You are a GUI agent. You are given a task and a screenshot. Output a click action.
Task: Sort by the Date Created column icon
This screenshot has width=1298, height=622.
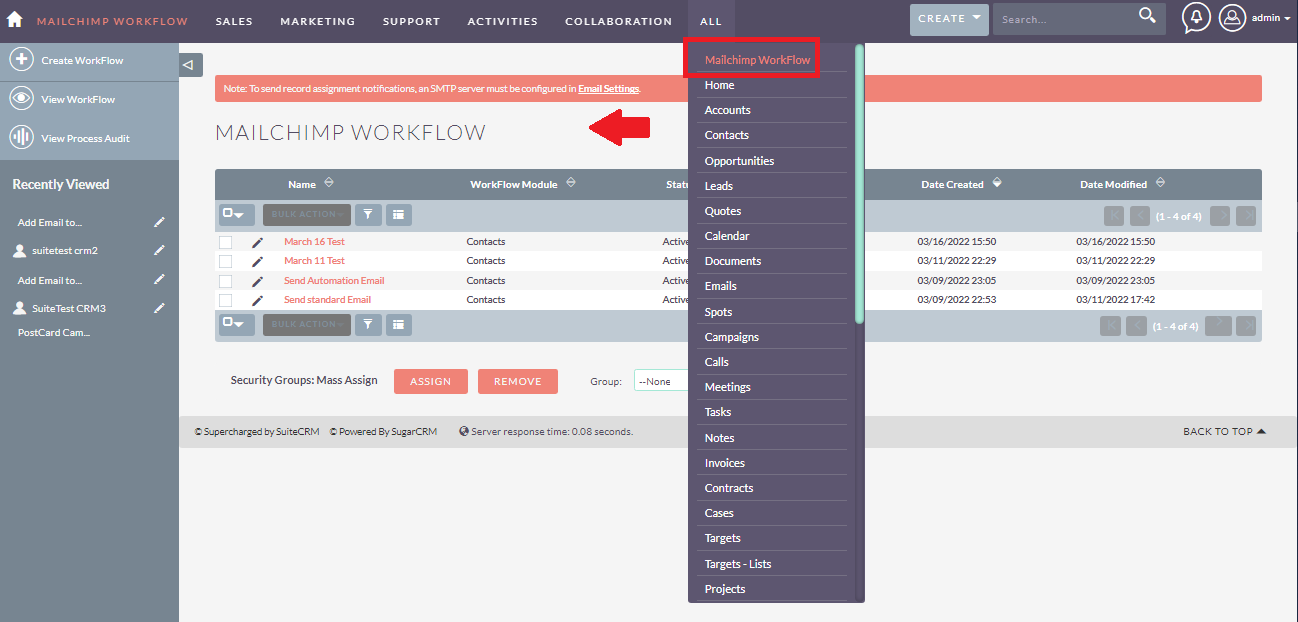click(x=997, y=183)
